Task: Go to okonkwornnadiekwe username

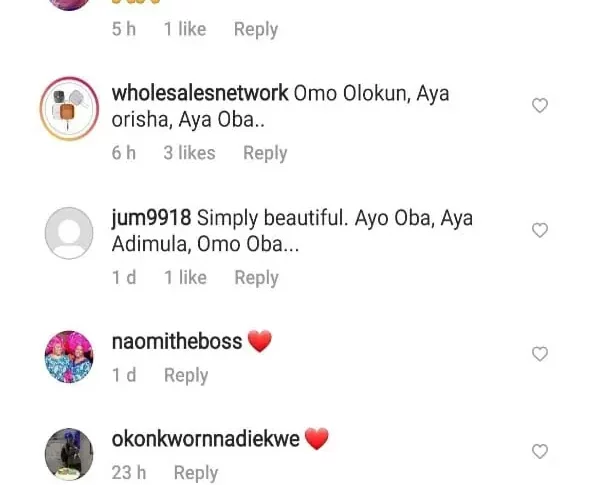Action: 206,439
